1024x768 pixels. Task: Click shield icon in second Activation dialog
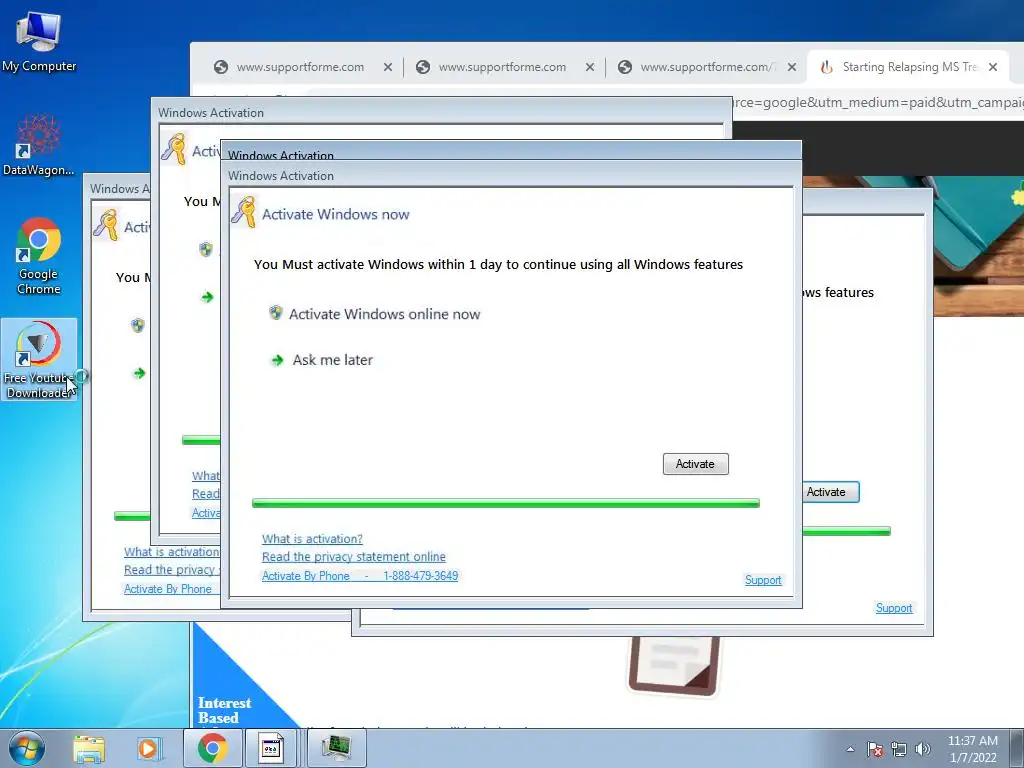(x=206, y=249)
